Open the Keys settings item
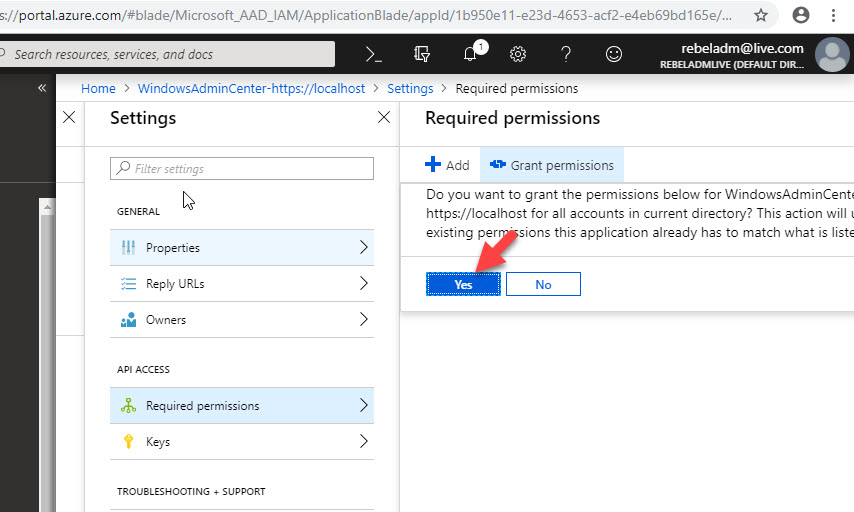 tap(242, 442)
